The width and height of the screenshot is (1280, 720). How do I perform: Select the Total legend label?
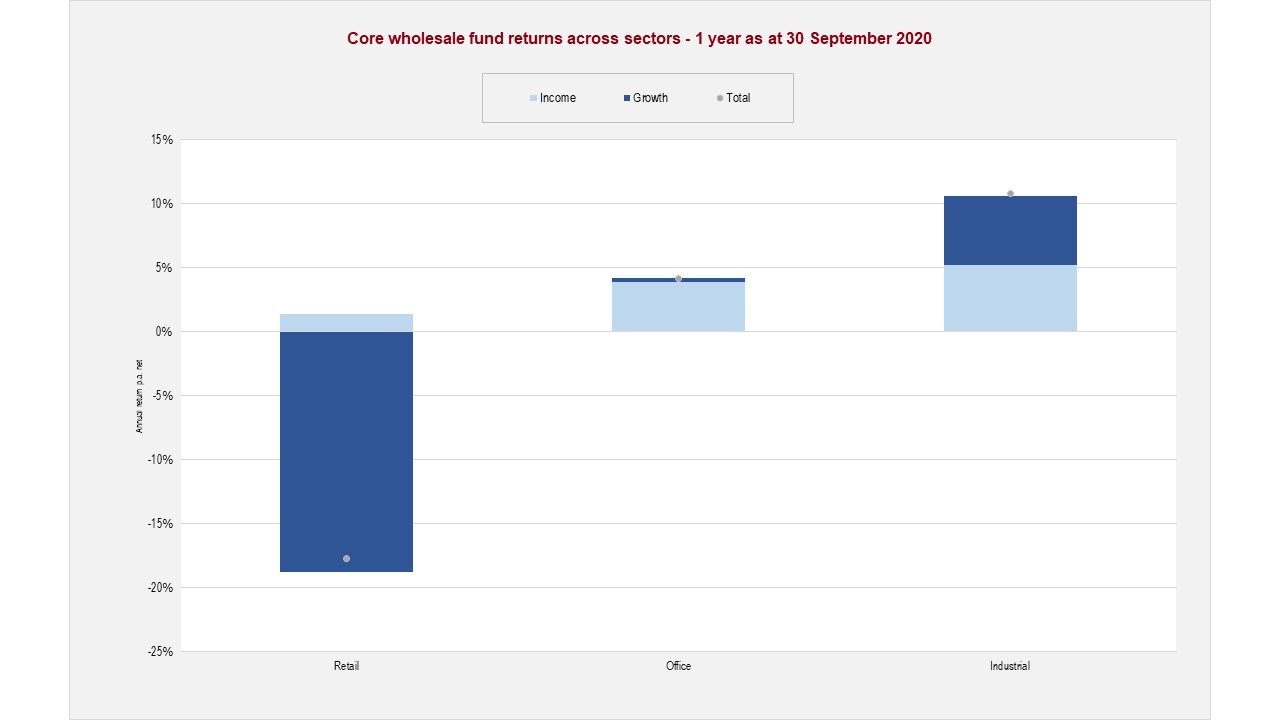tap(738, 98)
